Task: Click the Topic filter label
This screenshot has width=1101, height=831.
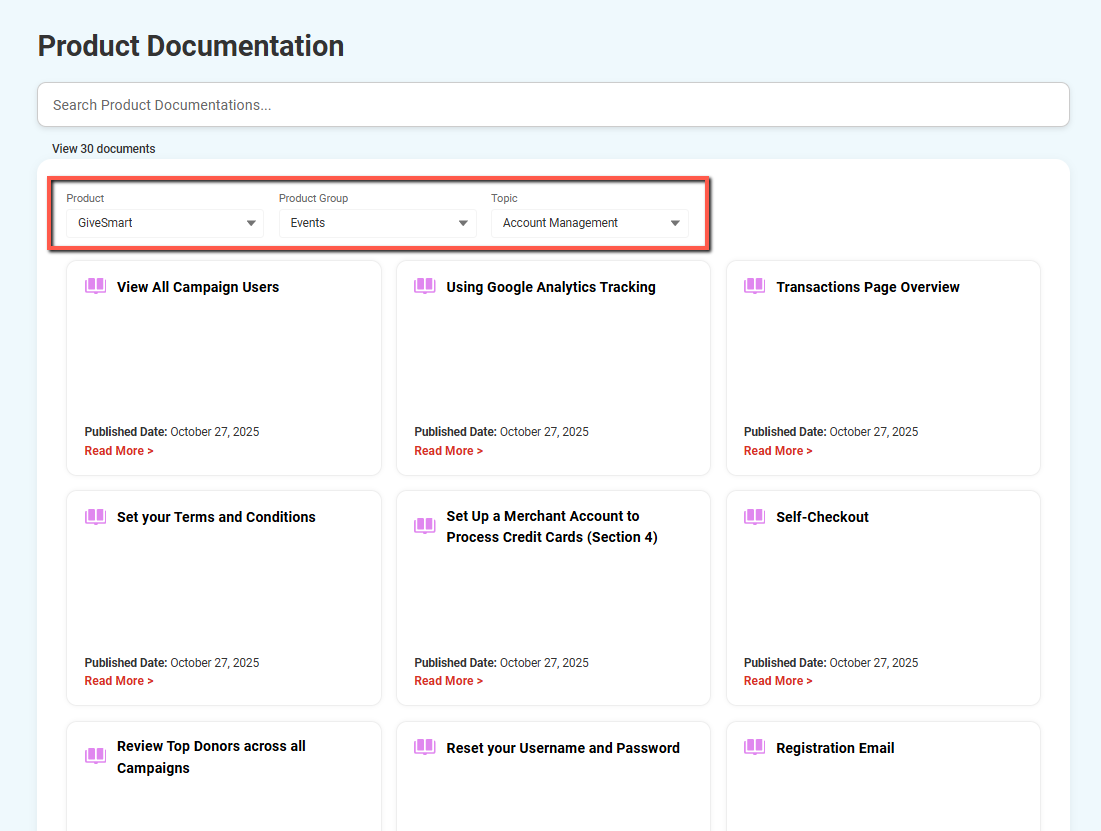Action: [x=504, y=198]
